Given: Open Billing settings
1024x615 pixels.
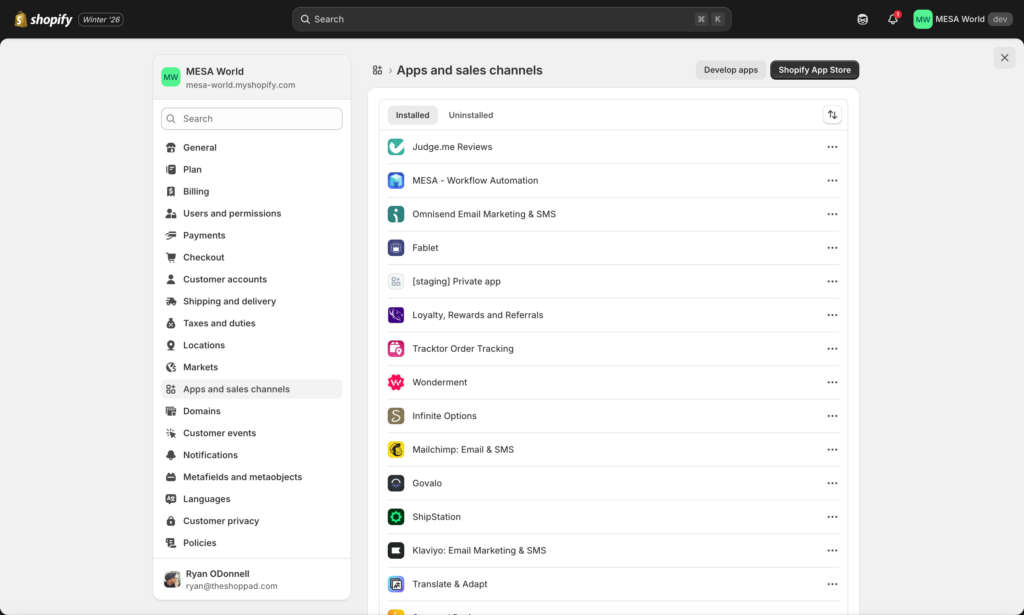Looking at the screenshot, I should [251, 191].
